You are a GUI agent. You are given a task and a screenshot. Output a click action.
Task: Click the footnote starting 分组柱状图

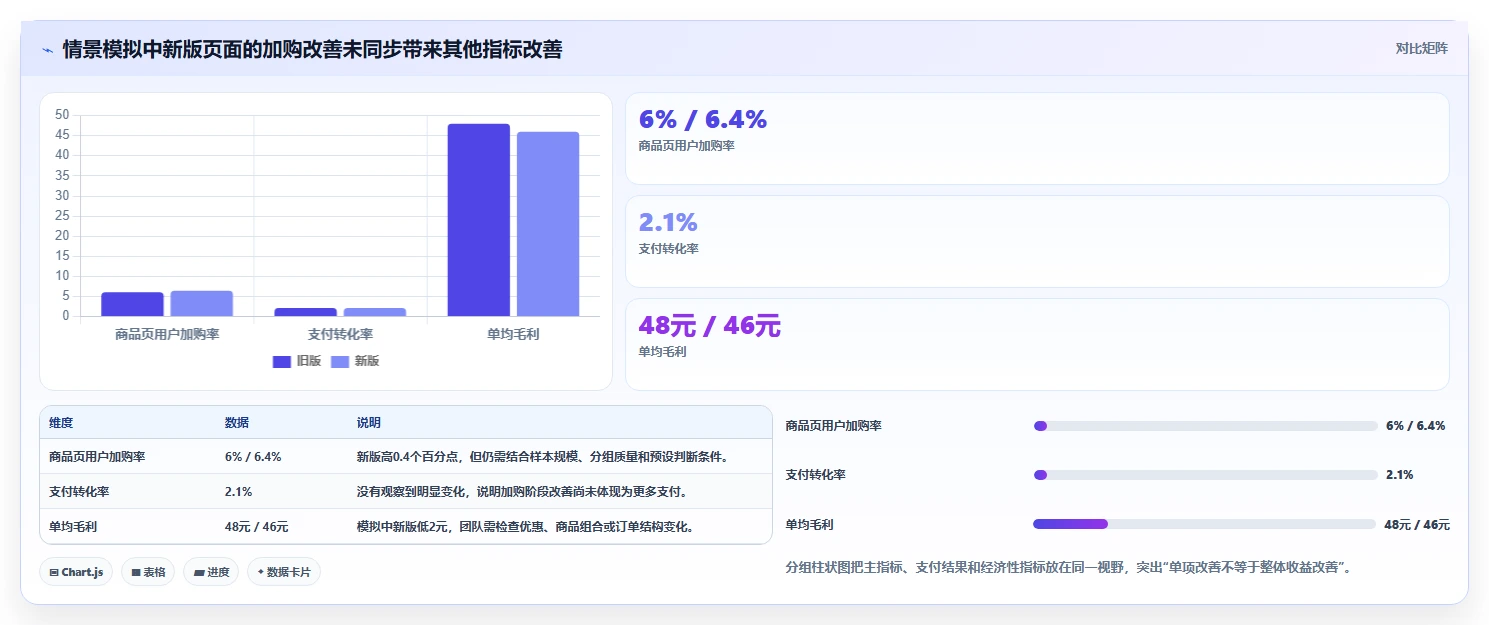pos(1069,567)
